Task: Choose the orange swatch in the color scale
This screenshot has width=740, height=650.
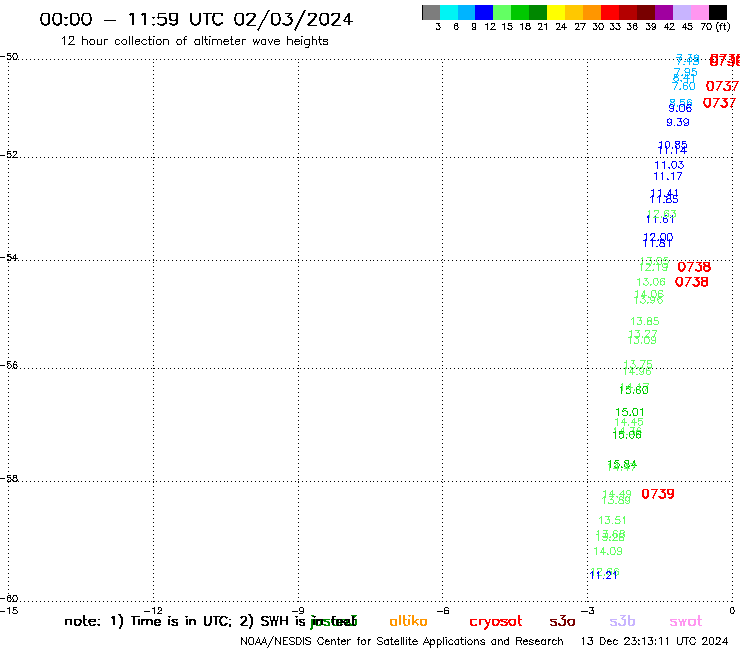Action: point(592,12)
